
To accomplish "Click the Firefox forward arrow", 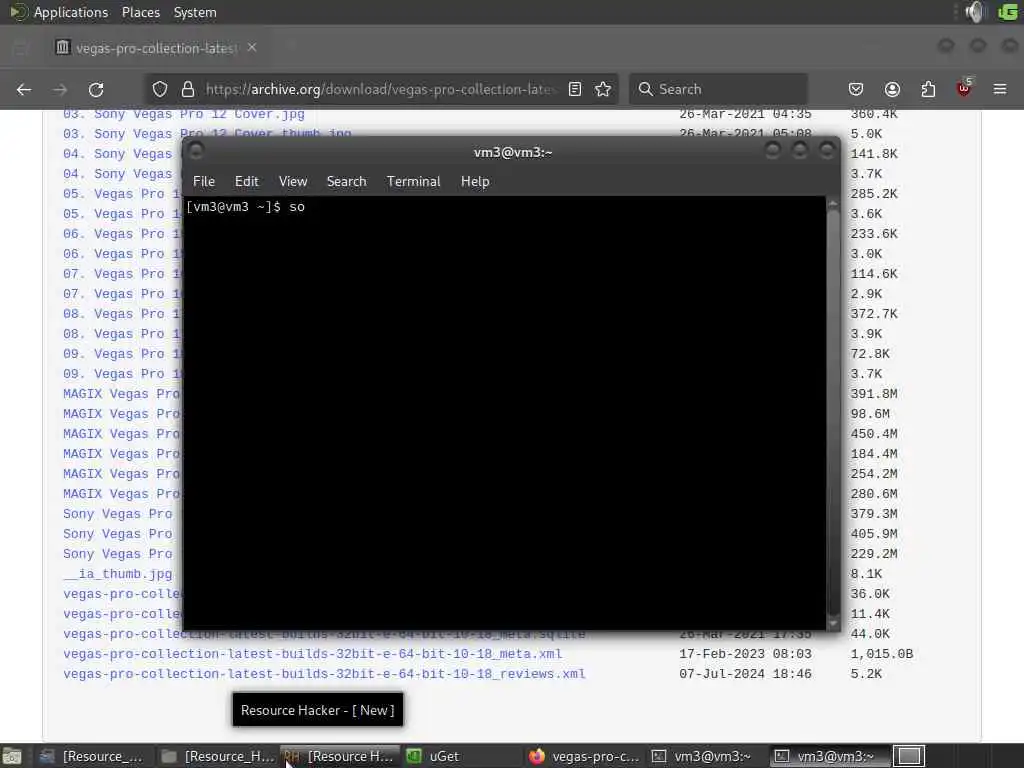I will (60, 89).
